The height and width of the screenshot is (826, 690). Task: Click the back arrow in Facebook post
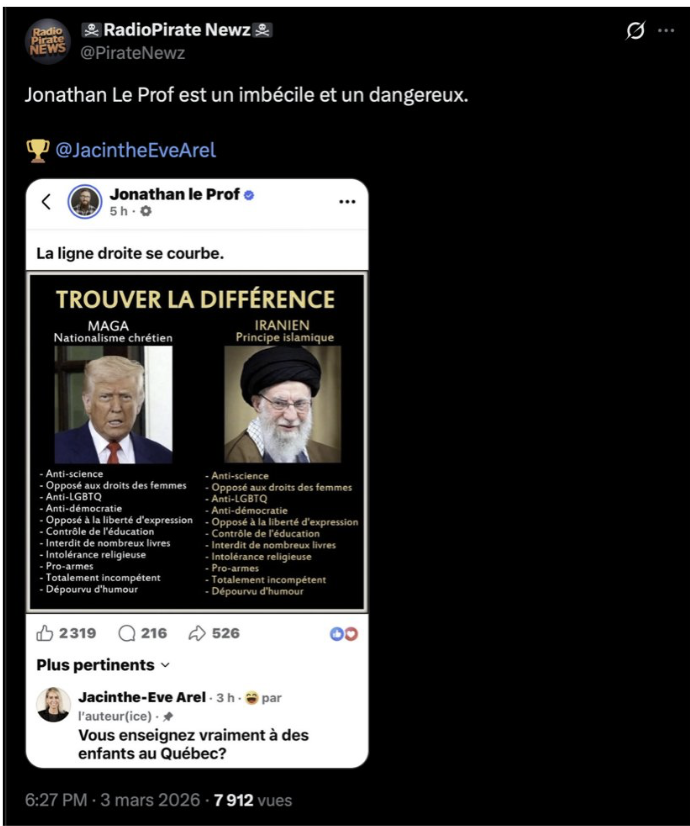click(x=46, y=202)
